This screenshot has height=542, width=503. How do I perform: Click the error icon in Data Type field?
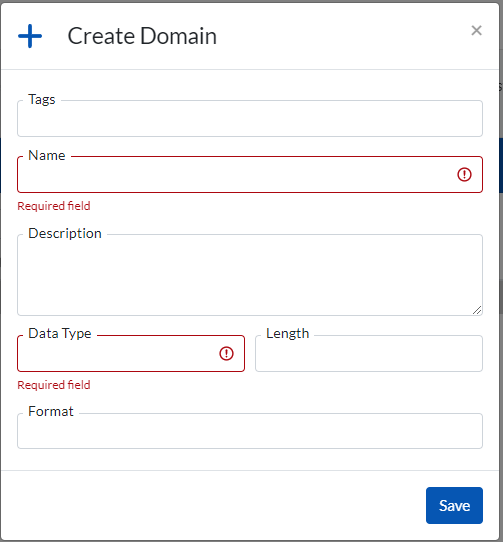[x=226, y=353]
